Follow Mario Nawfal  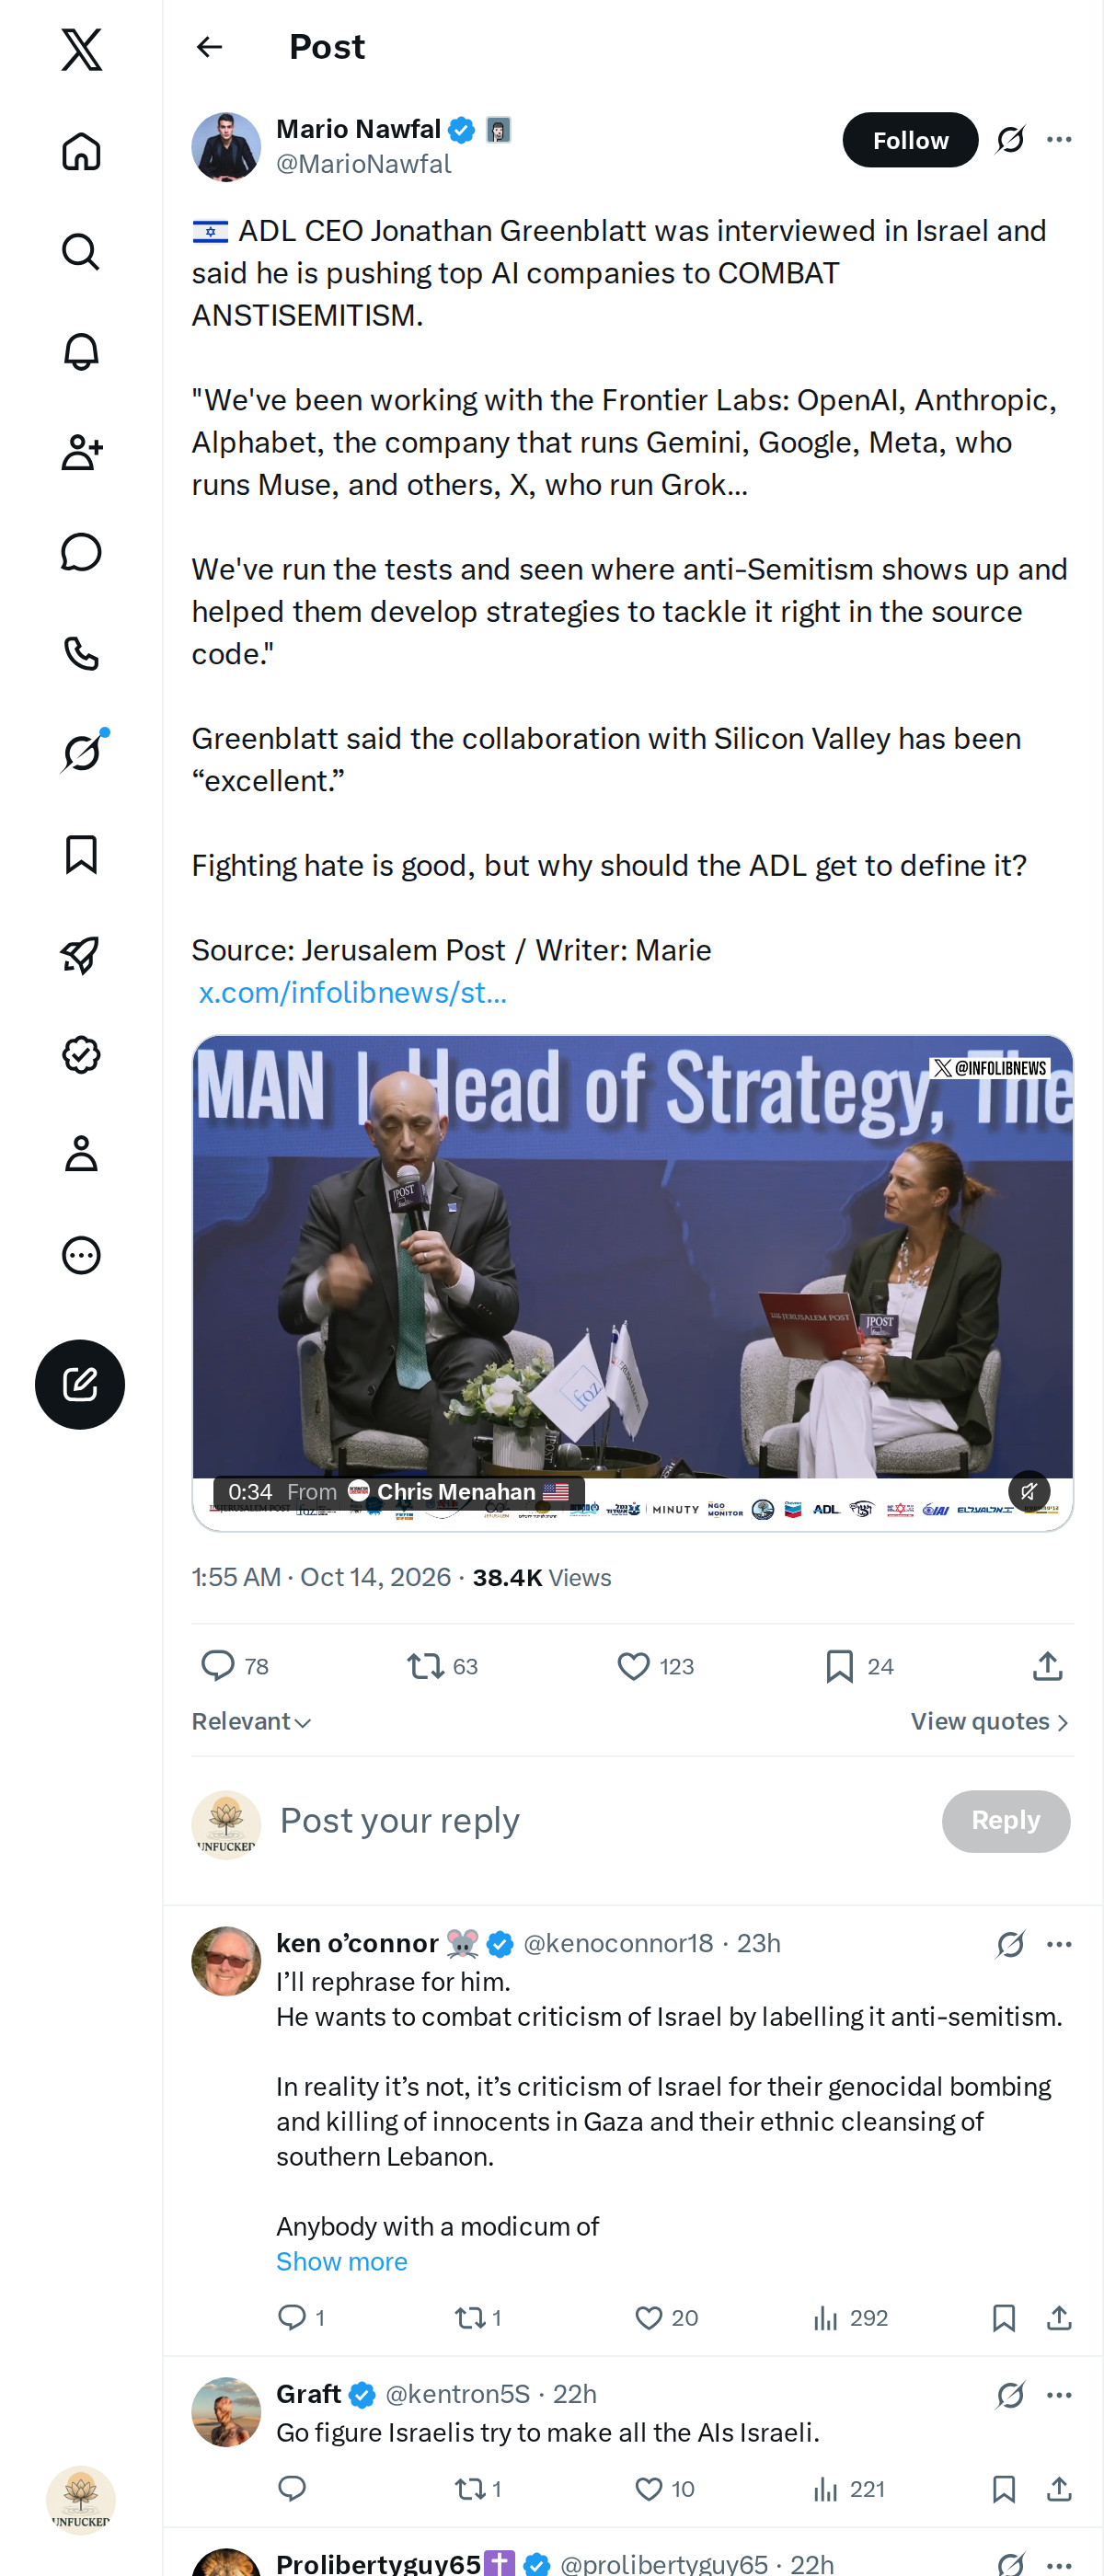click(x=910, y=140)
